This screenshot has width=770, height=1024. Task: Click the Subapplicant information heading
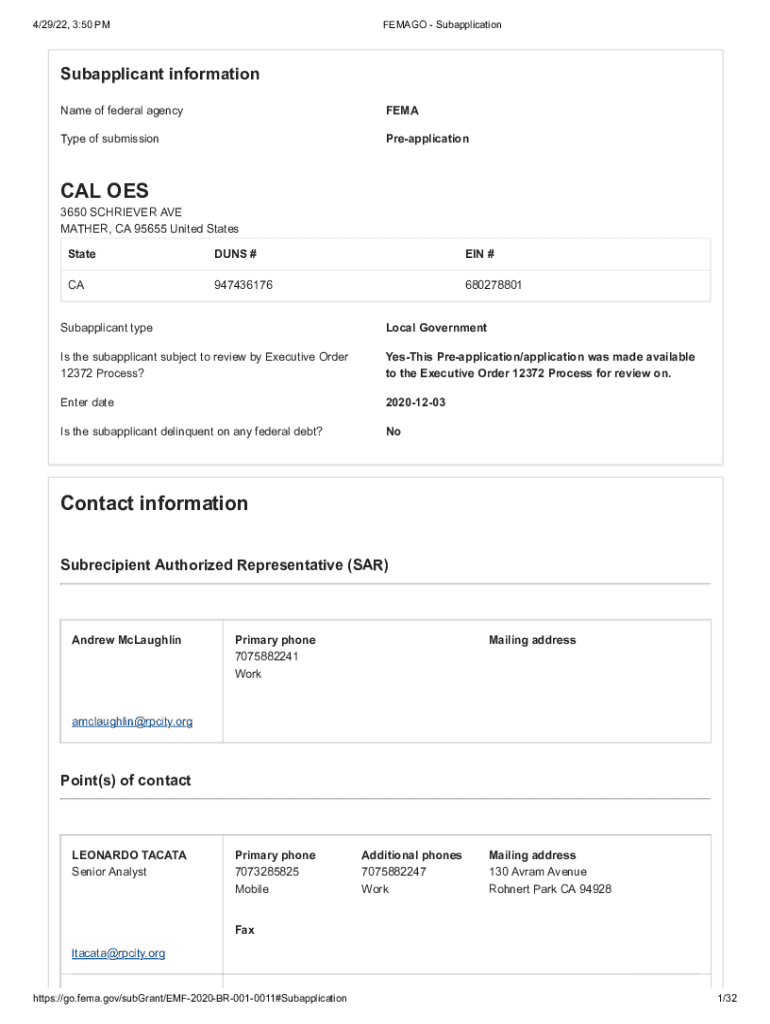[160, 74]
